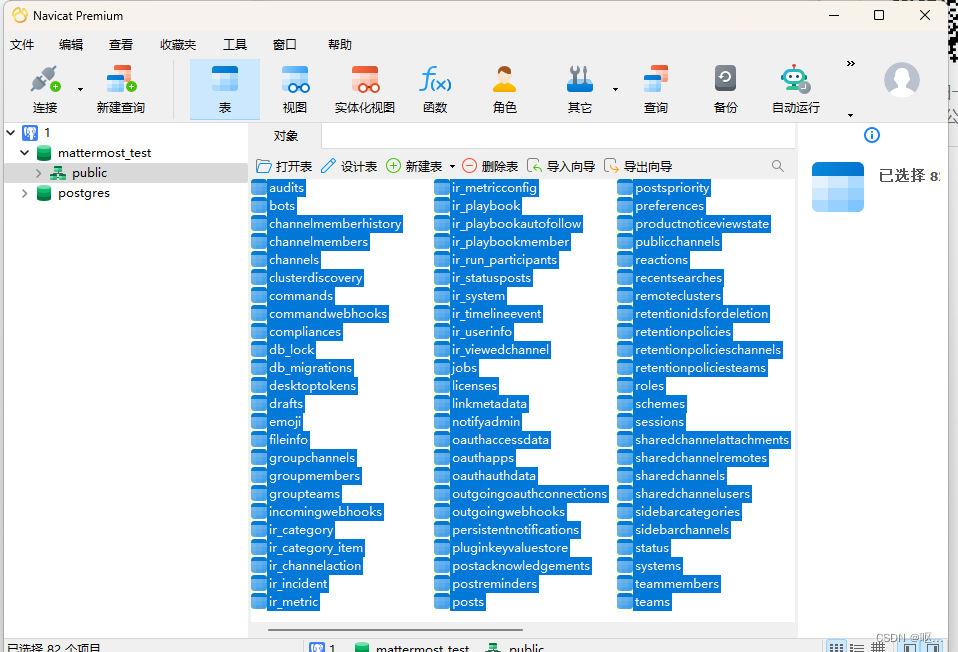Viewport: 958px width, 652px height.
Task: Select the mattermost_test database in tree
Action: pos(104,153)
